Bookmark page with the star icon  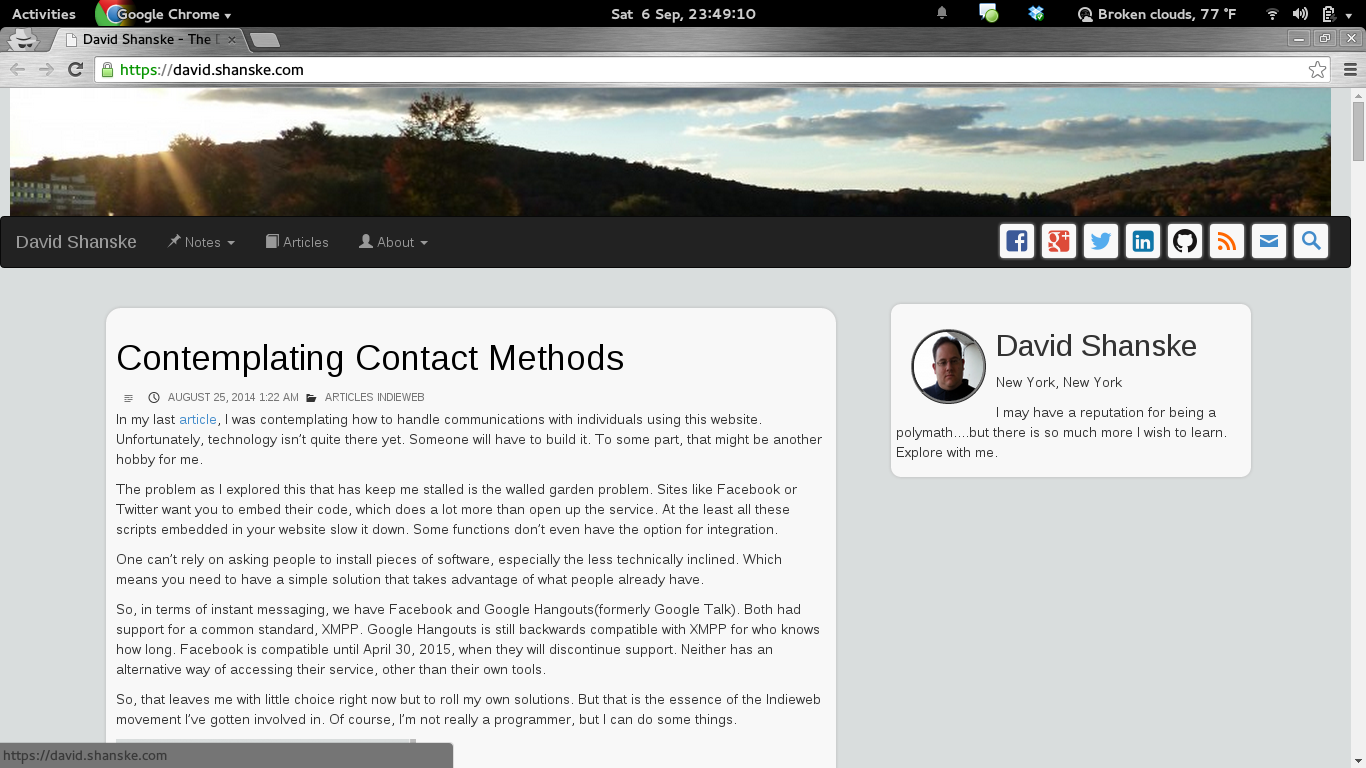tap(1317, 70)
